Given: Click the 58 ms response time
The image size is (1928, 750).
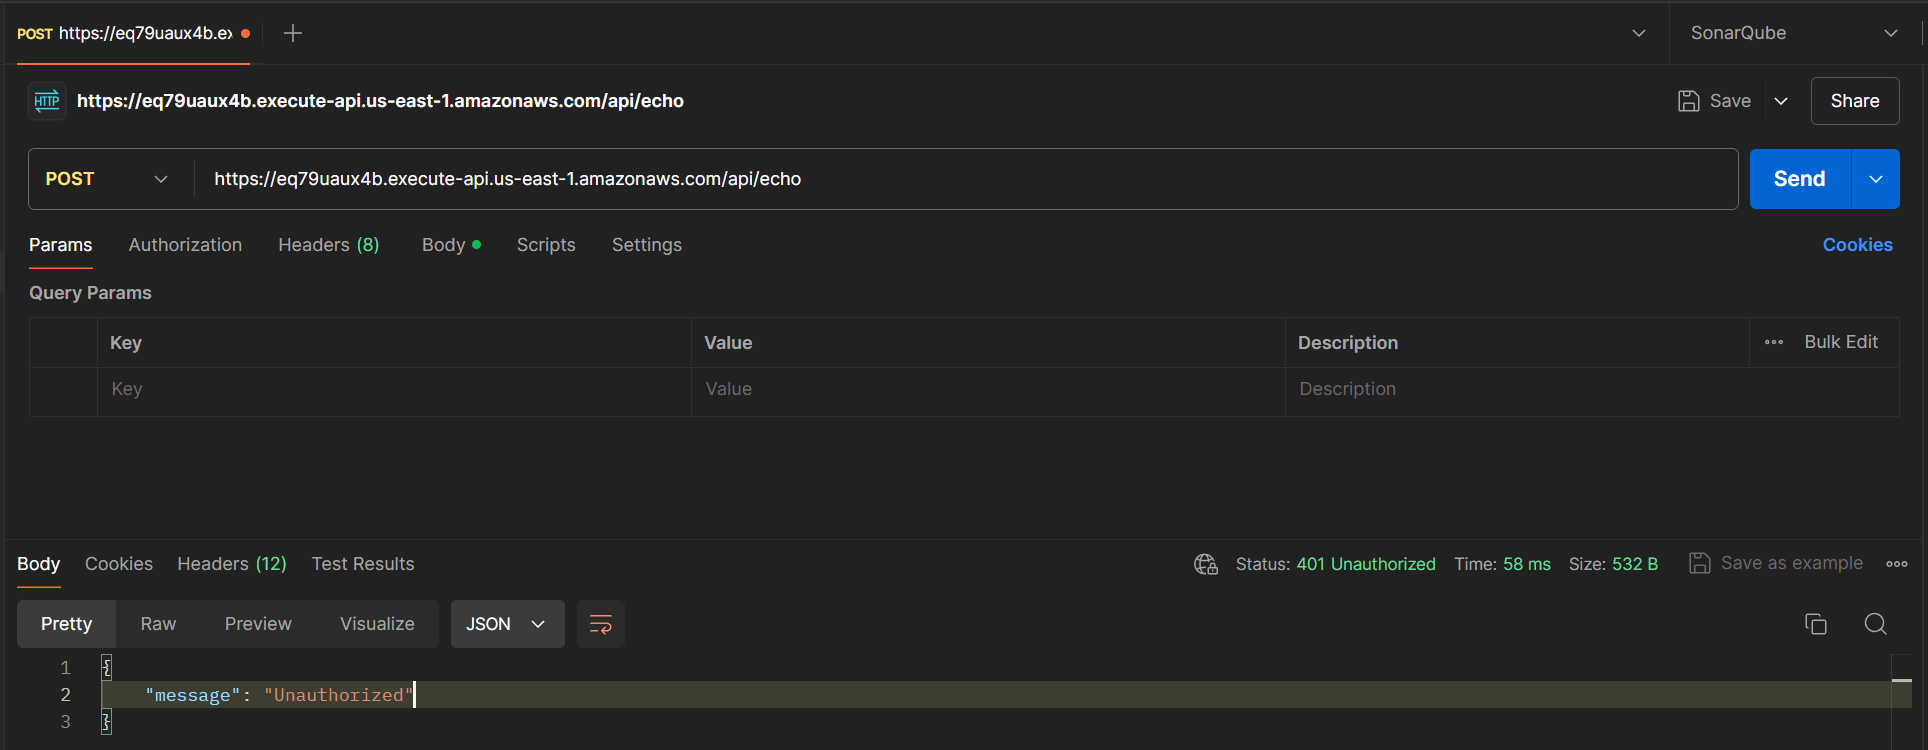Looking at the screenshot, I should [x=1527, y=564].
